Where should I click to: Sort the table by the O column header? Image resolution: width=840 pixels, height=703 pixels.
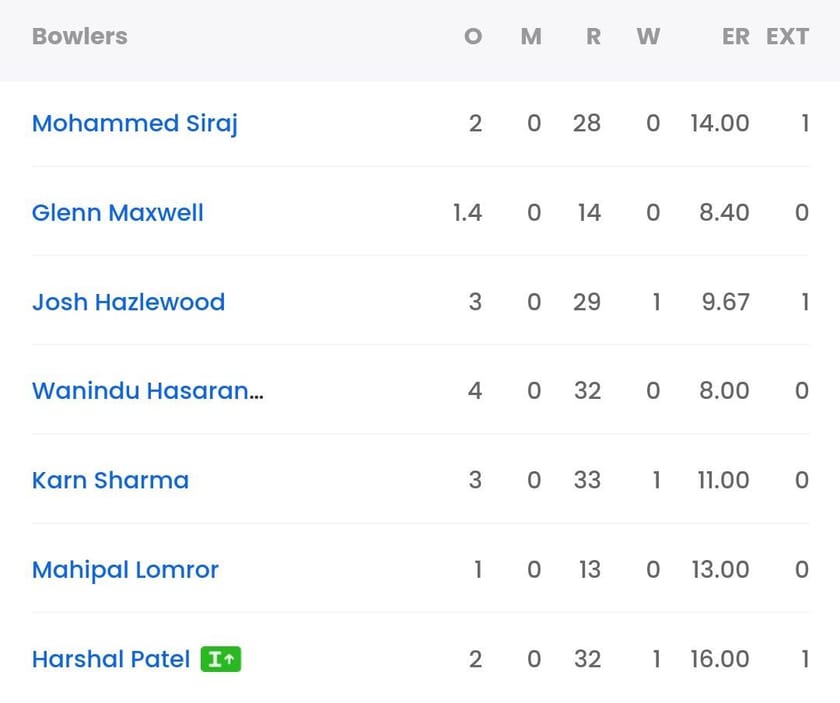(472, 36)
